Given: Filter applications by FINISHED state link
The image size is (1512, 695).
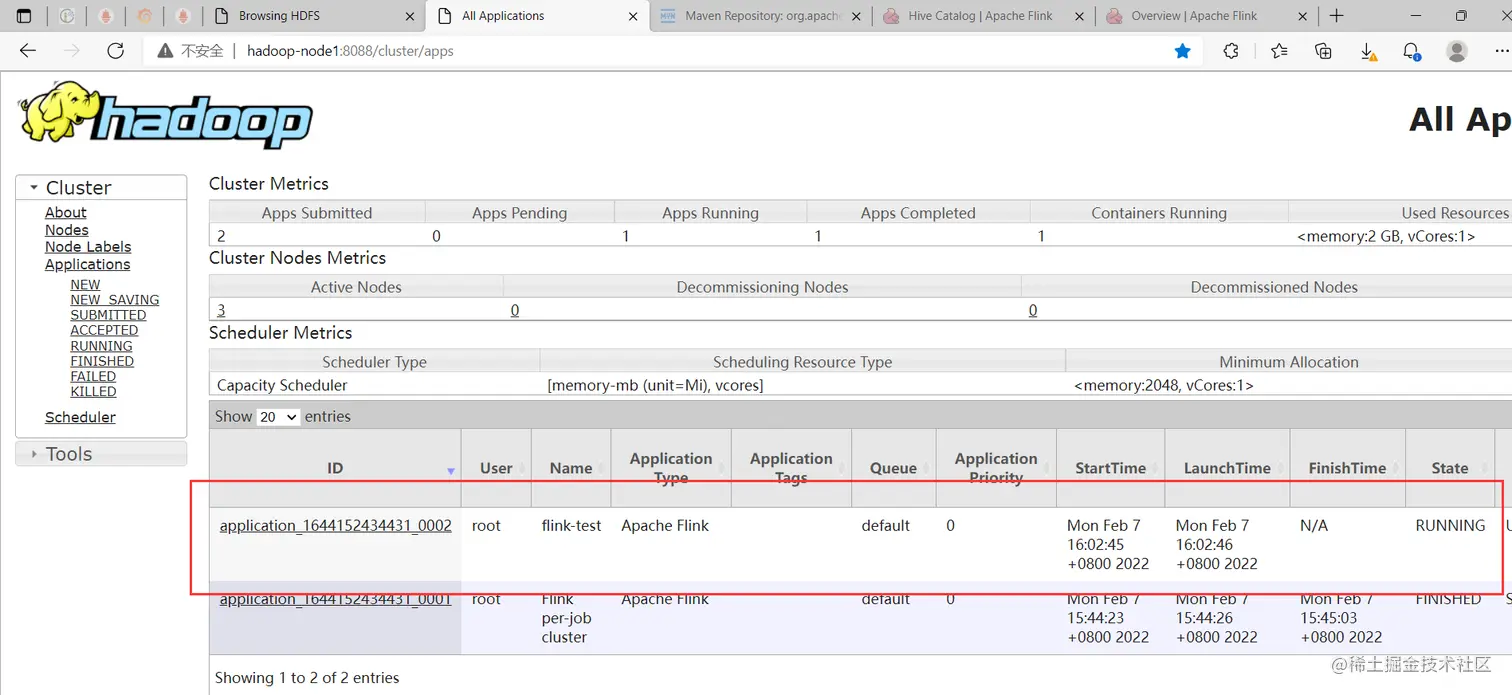Looking at the screenshot, I should [102, 361].
